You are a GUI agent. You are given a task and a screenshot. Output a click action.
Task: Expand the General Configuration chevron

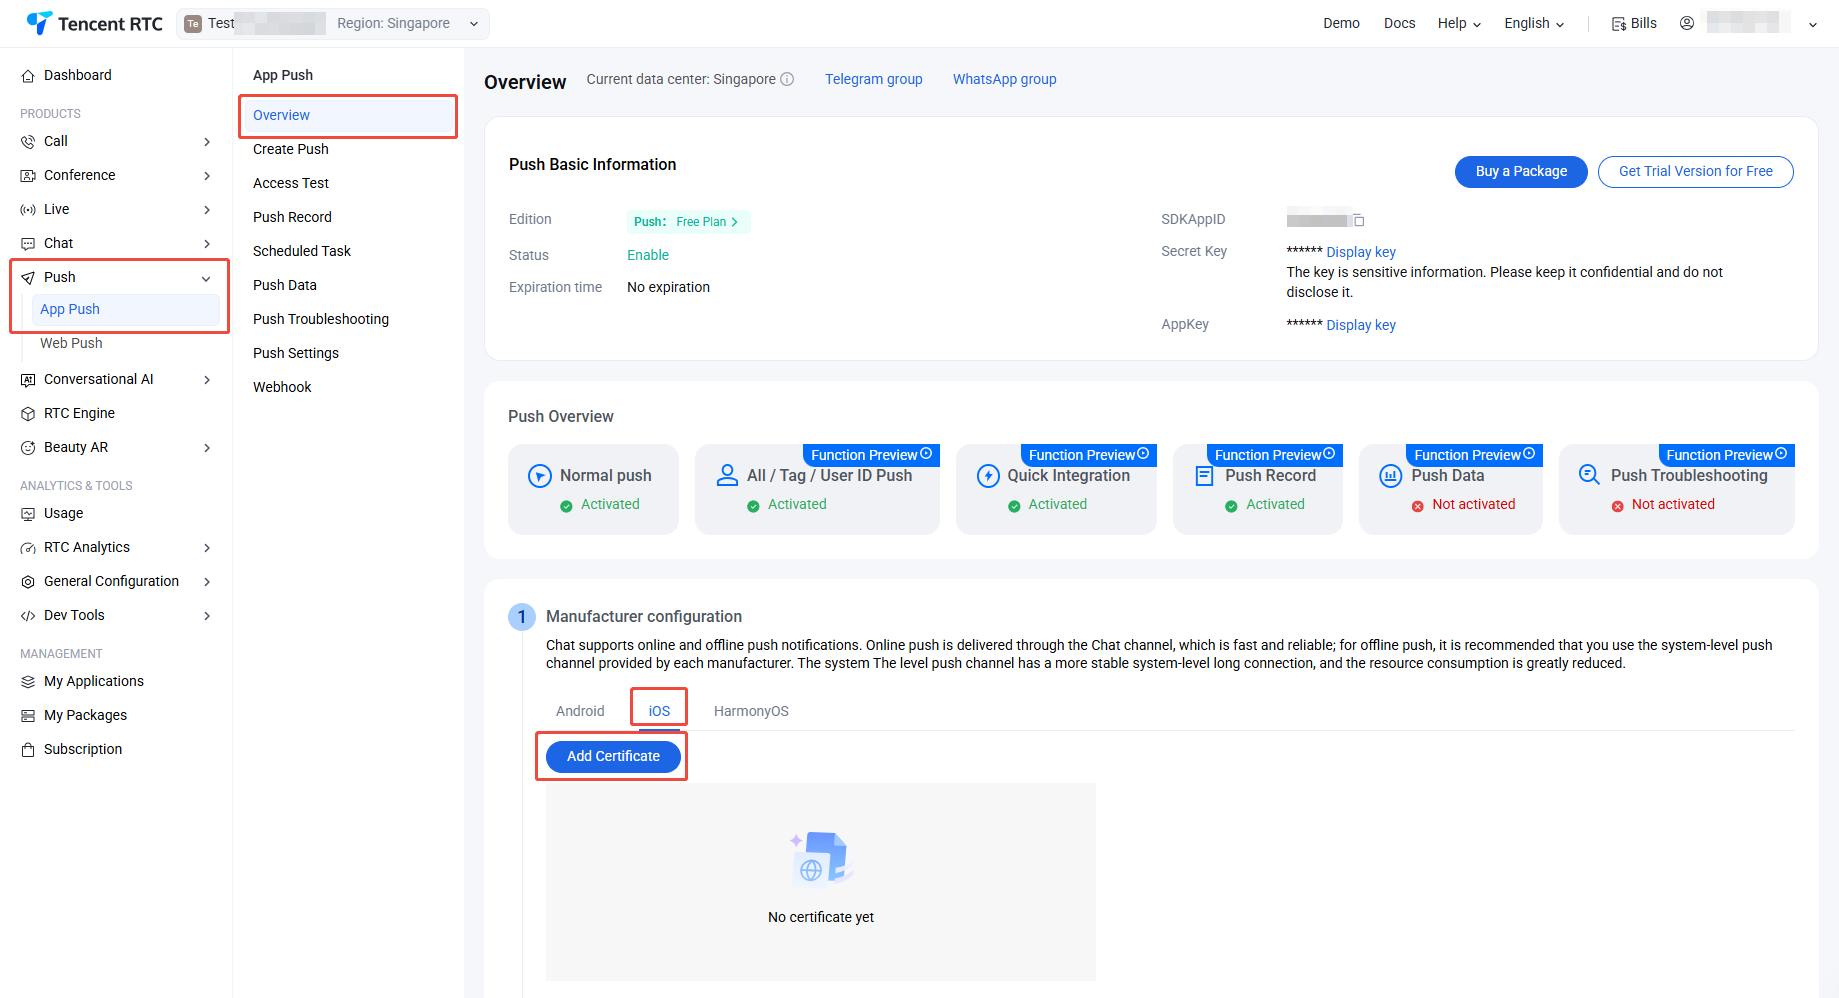pyautogui.click(x=207, y=582)
